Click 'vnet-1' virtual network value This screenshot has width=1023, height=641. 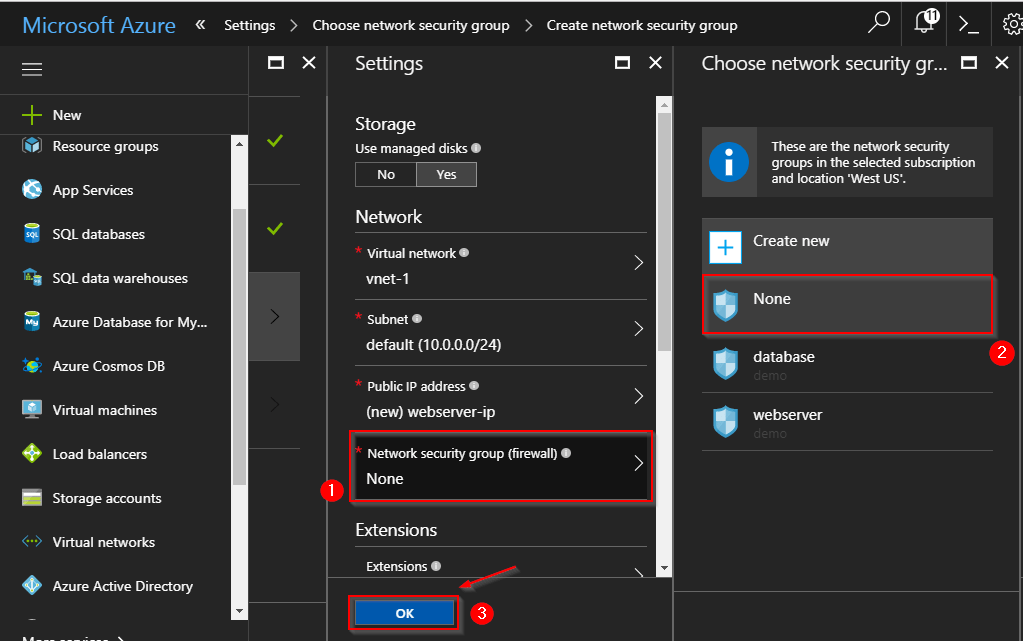[388, 279]
